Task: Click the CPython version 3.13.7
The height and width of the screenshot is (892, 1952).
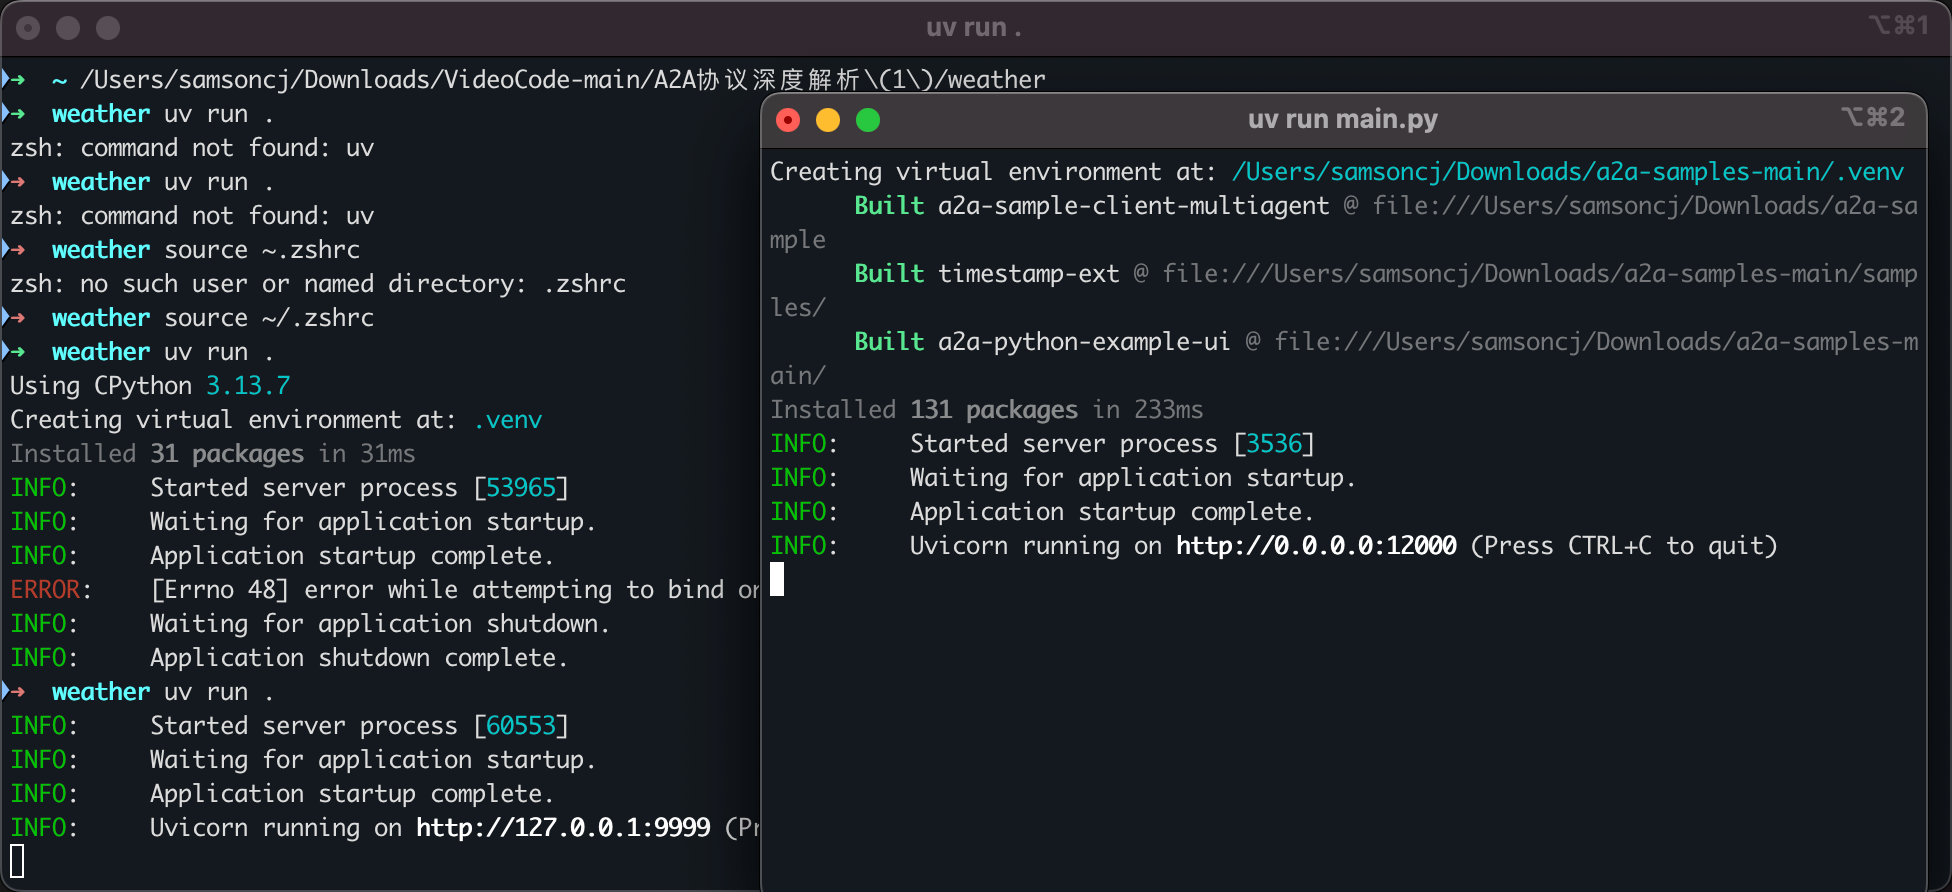Action: 248,386
